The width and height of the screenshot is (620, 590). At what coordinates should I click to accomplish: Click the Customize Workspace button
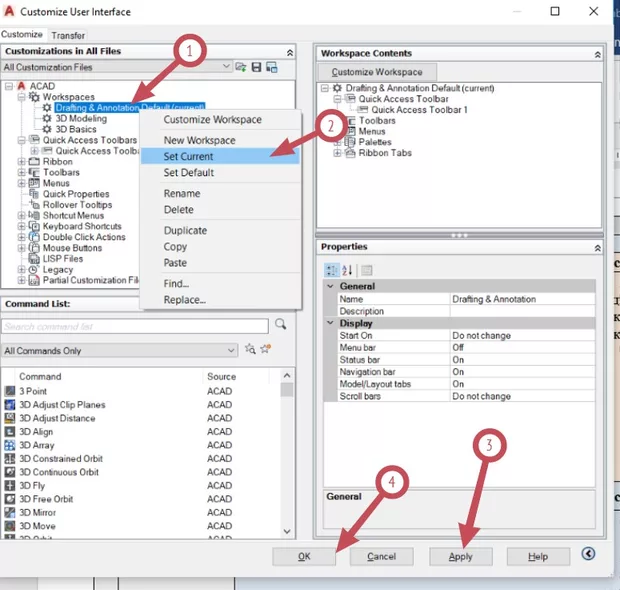(377, 72)
